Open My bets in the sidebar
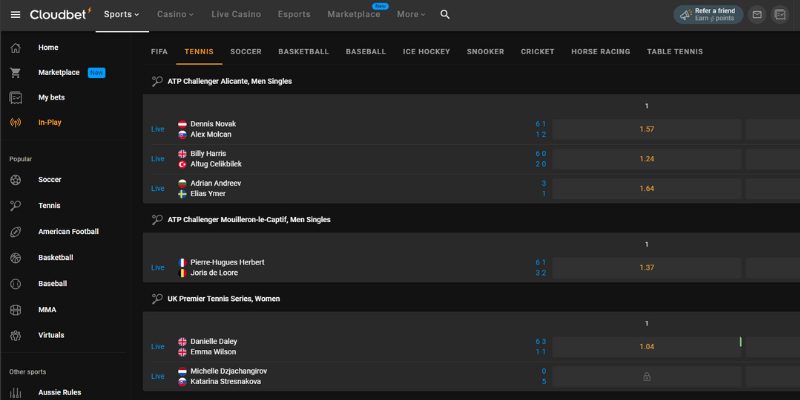 point(52,97)
